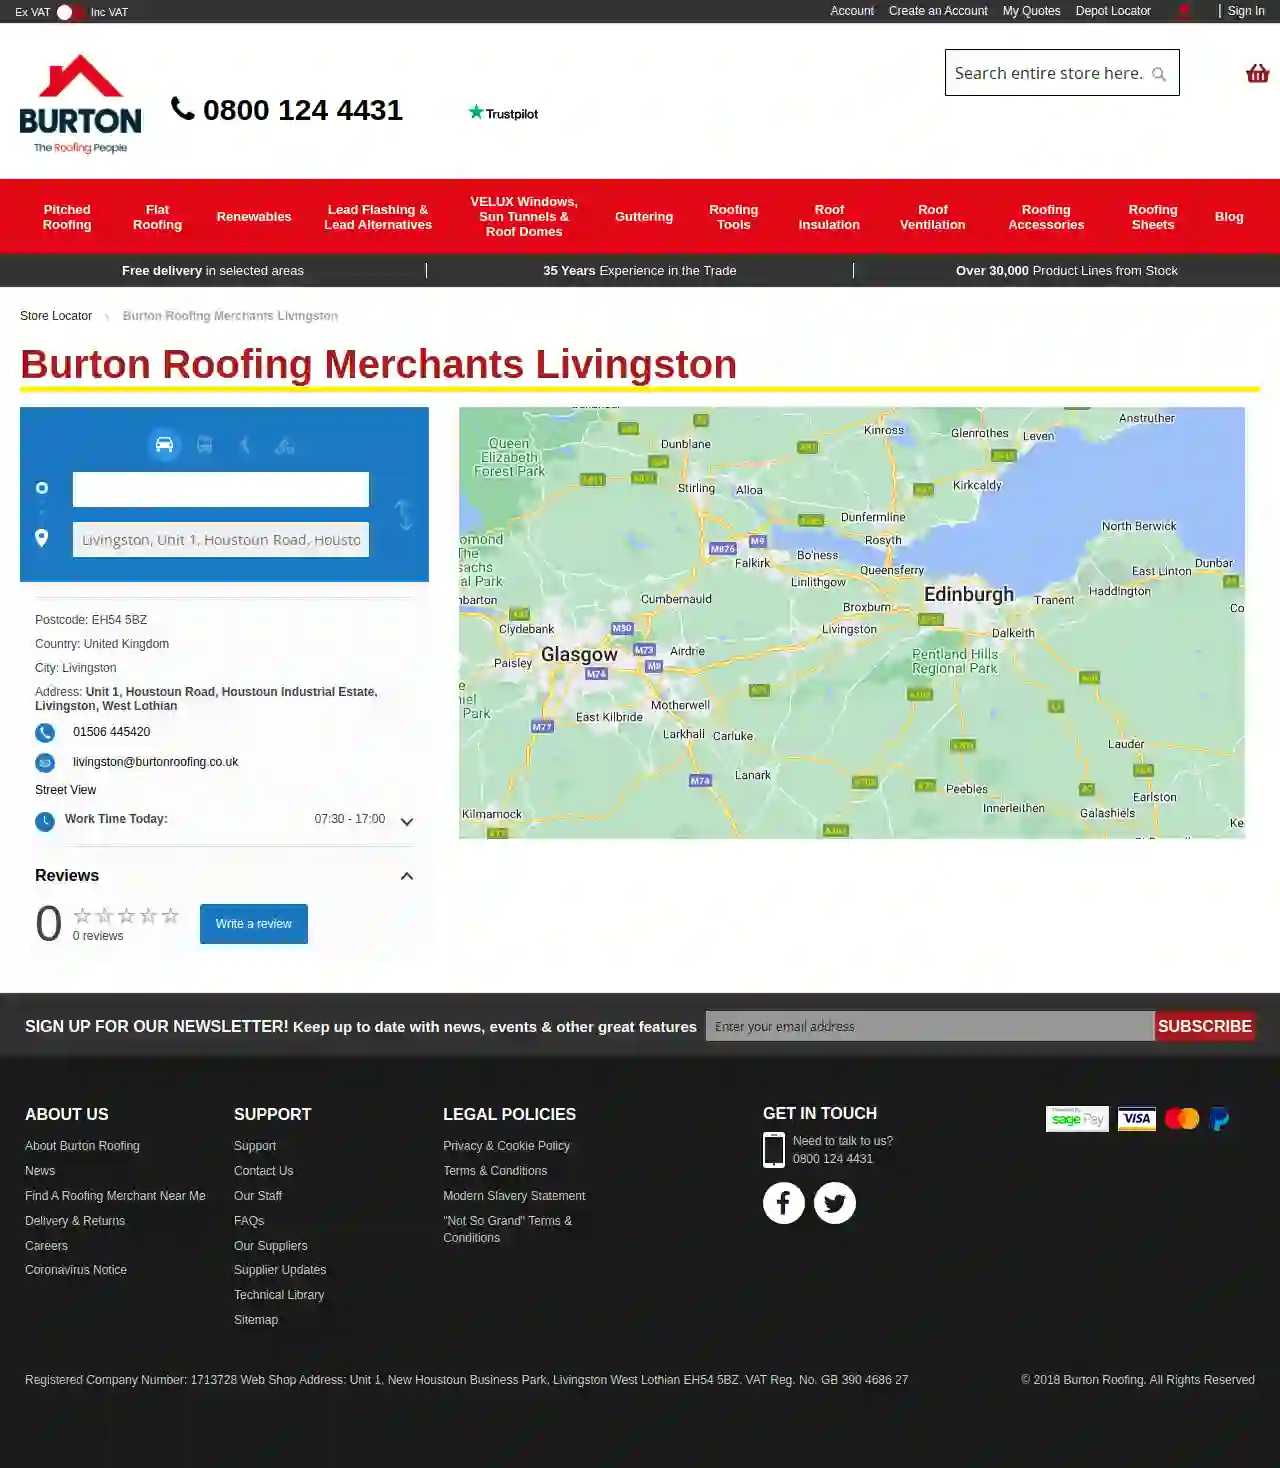Open Flat Roofing menu
This screenshot has width=1280, height=1468.
(157, 217)
